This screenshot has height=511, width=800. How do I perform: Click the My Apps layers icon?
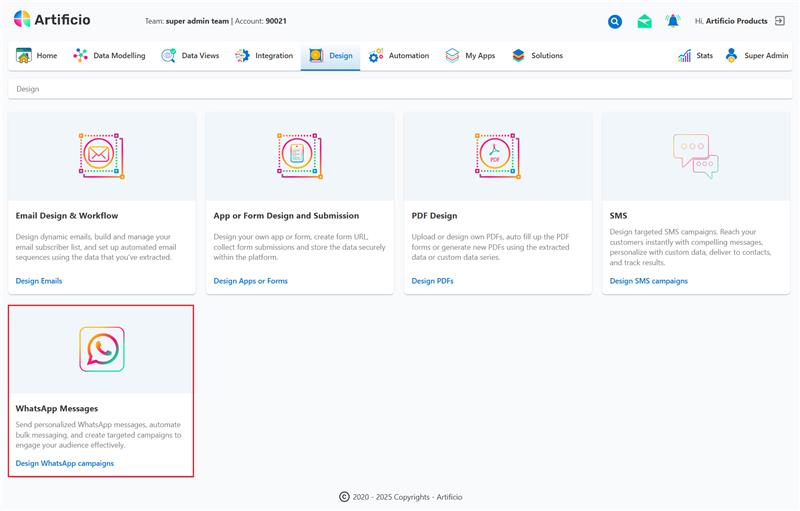tap(452, 56)
